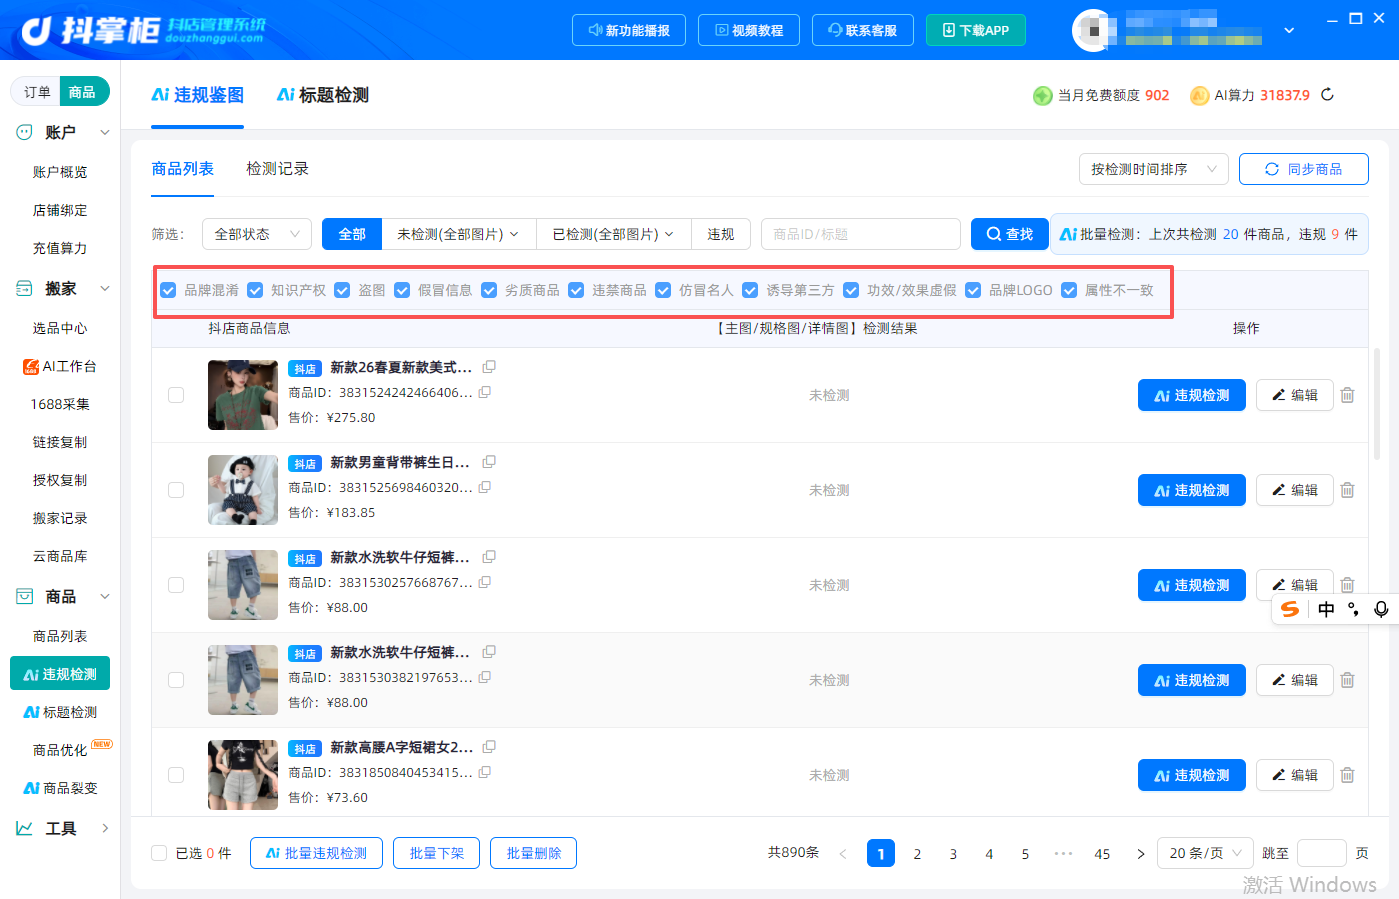Copy title of 新款高腰A字短裙女 product
This screenshot has width=1399, height=899.
pyautogui.click(x=489, y=747)
